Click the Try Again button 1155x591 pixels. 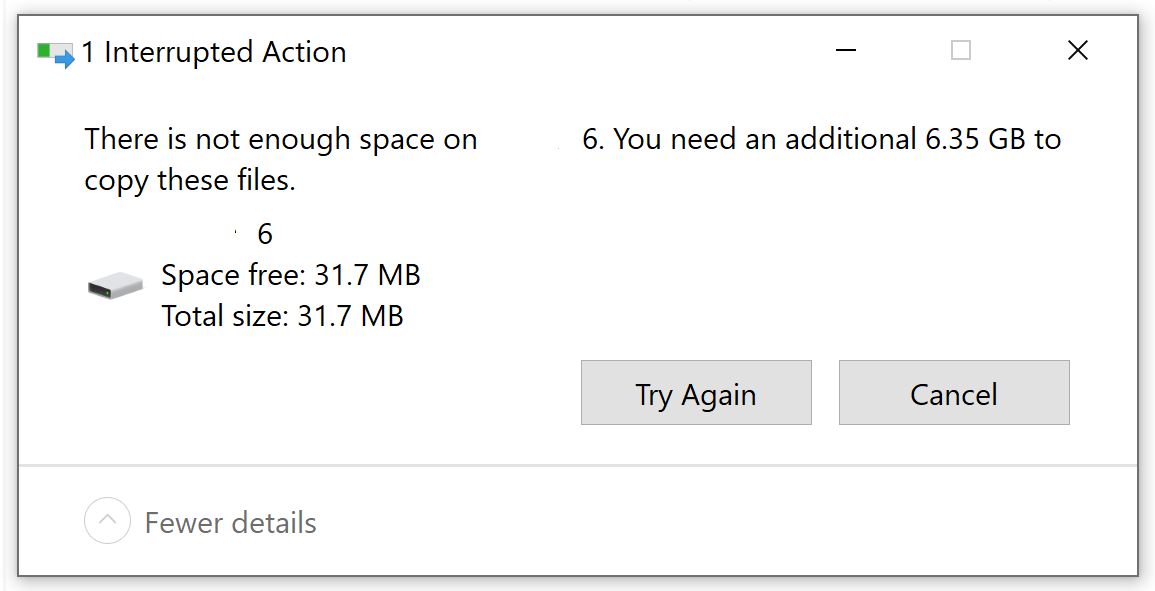tap(695, 393)
